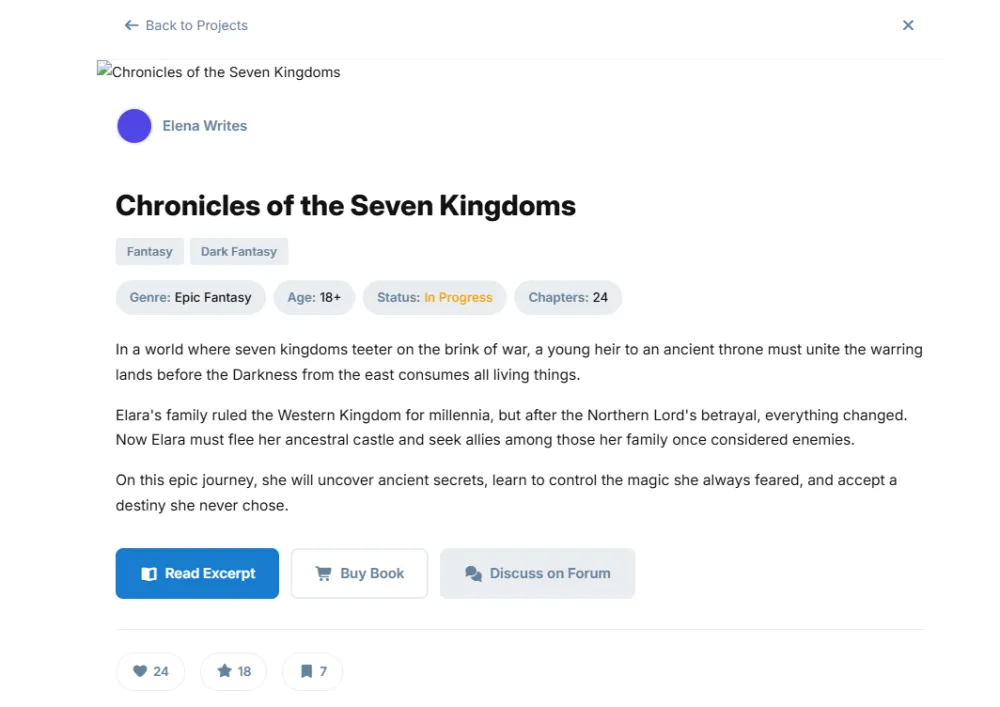
Task: Open the Read Excerpt button
Action: [x=197, y=573]
